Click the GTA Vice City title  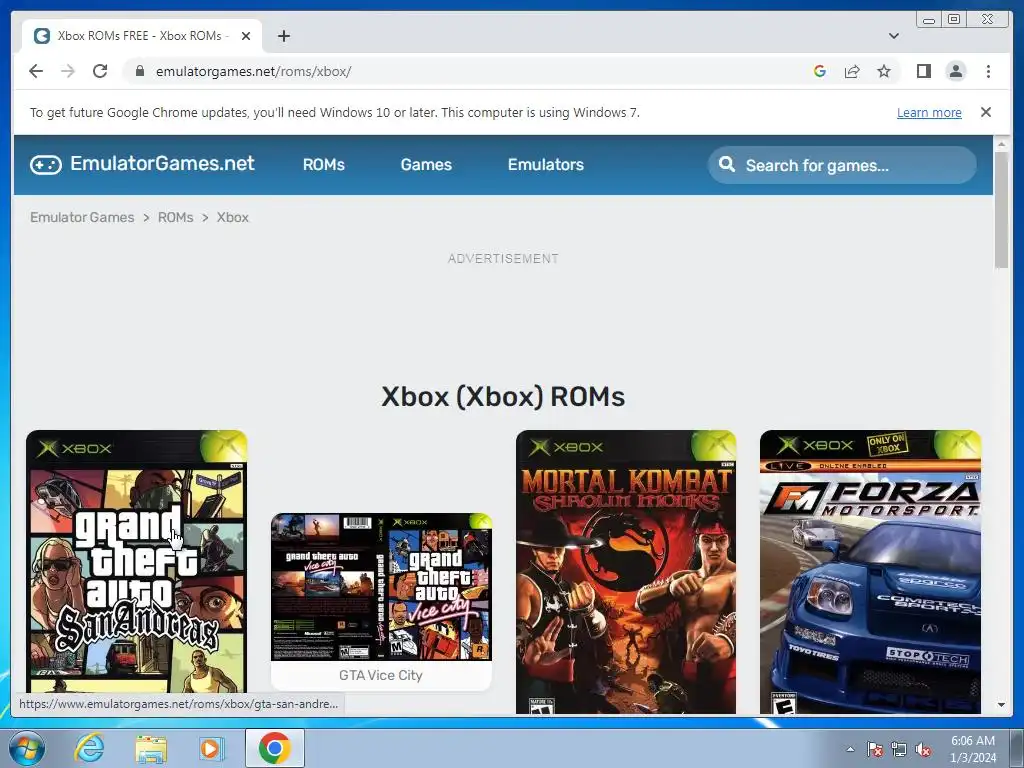pyautogui.click(x=381, y=675)
